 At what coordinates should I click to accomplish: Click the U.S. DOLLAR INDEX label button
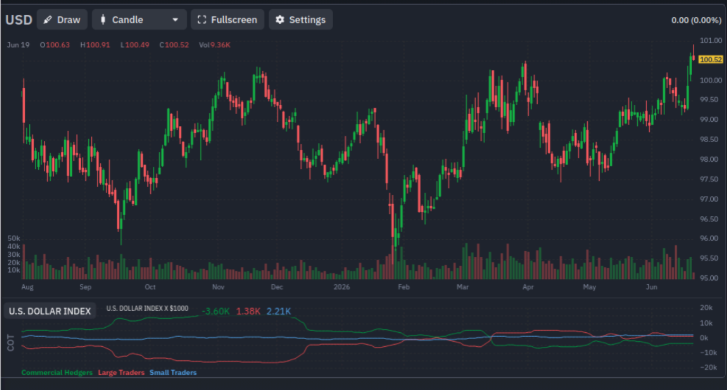click(50, 311)
